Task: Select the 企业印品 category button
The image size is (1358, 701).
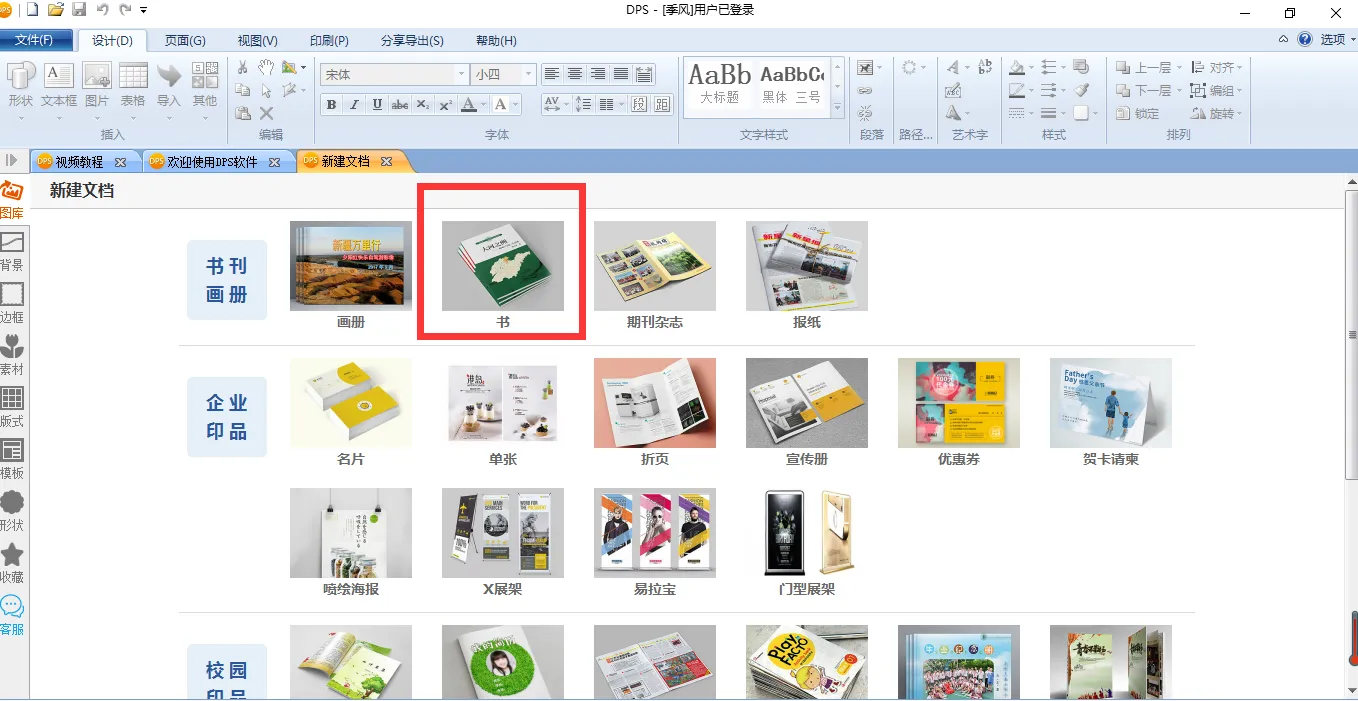Action: [227, 417]
